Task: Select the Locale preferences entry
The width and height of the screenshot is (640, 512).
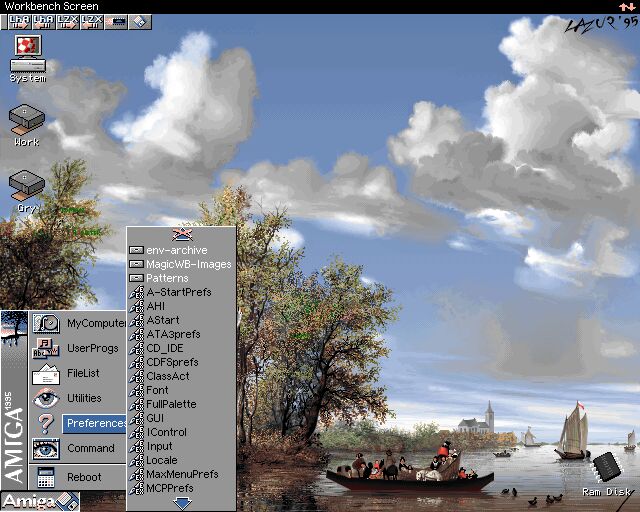Action: pos(181,460)
